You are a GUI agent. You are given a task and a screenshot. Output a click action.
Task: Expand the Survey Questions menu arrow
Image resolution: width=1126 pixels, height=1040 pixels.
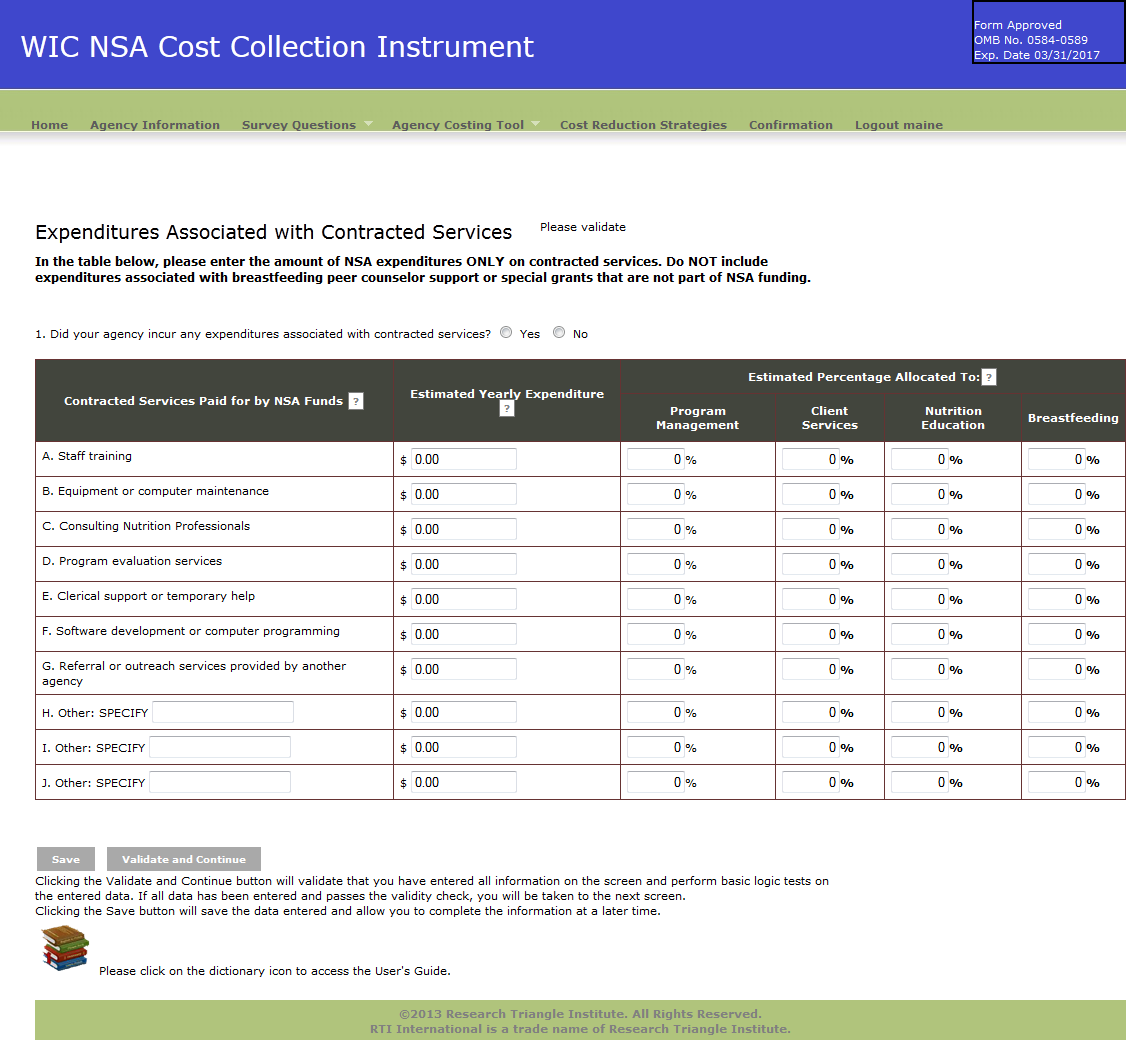(x=368, y=124)
